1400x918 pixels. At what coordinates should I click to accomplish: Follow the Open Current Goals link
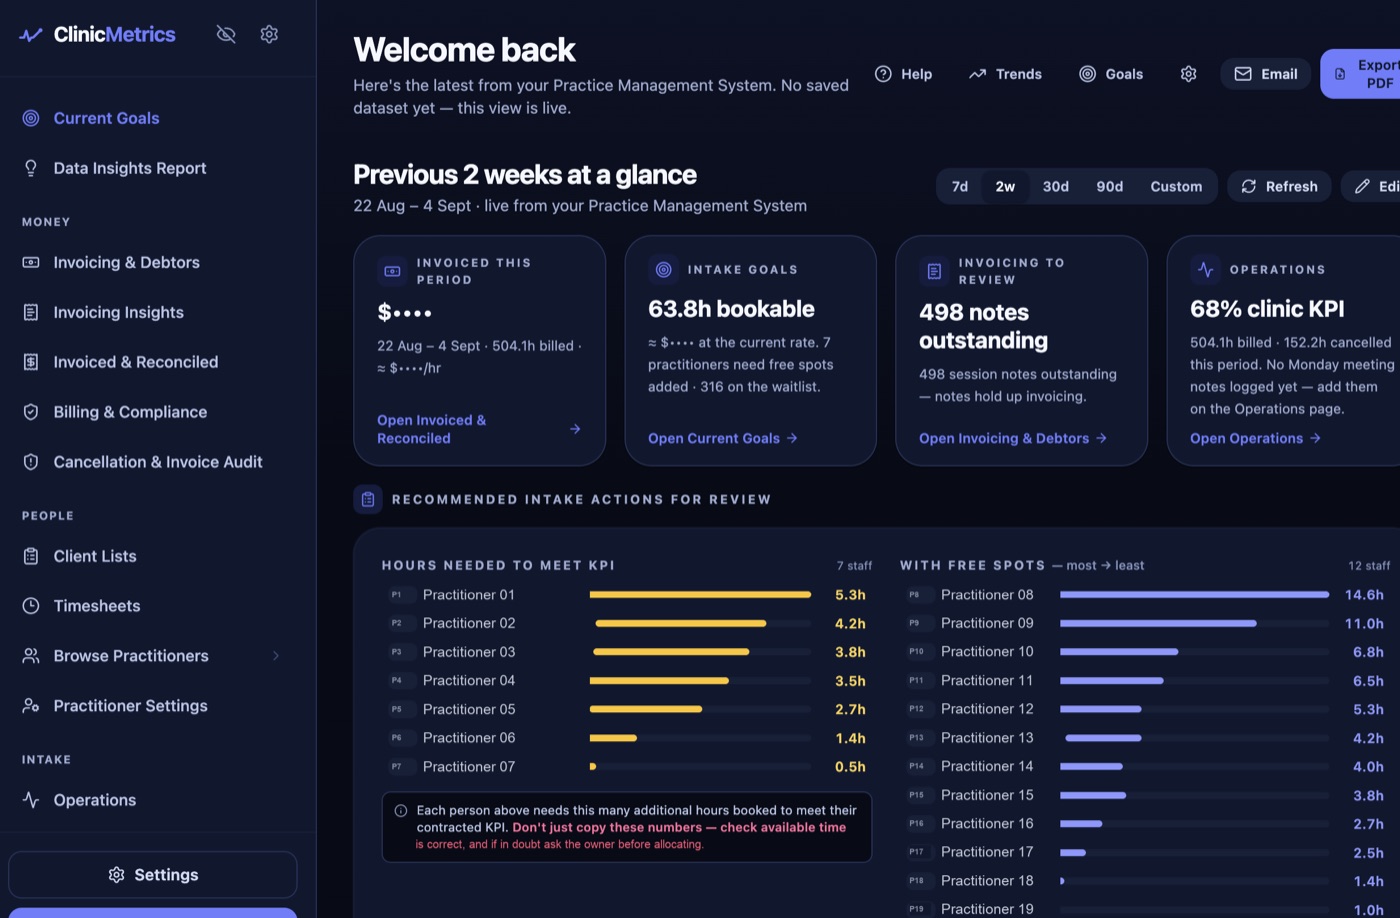tap(723, 438)
